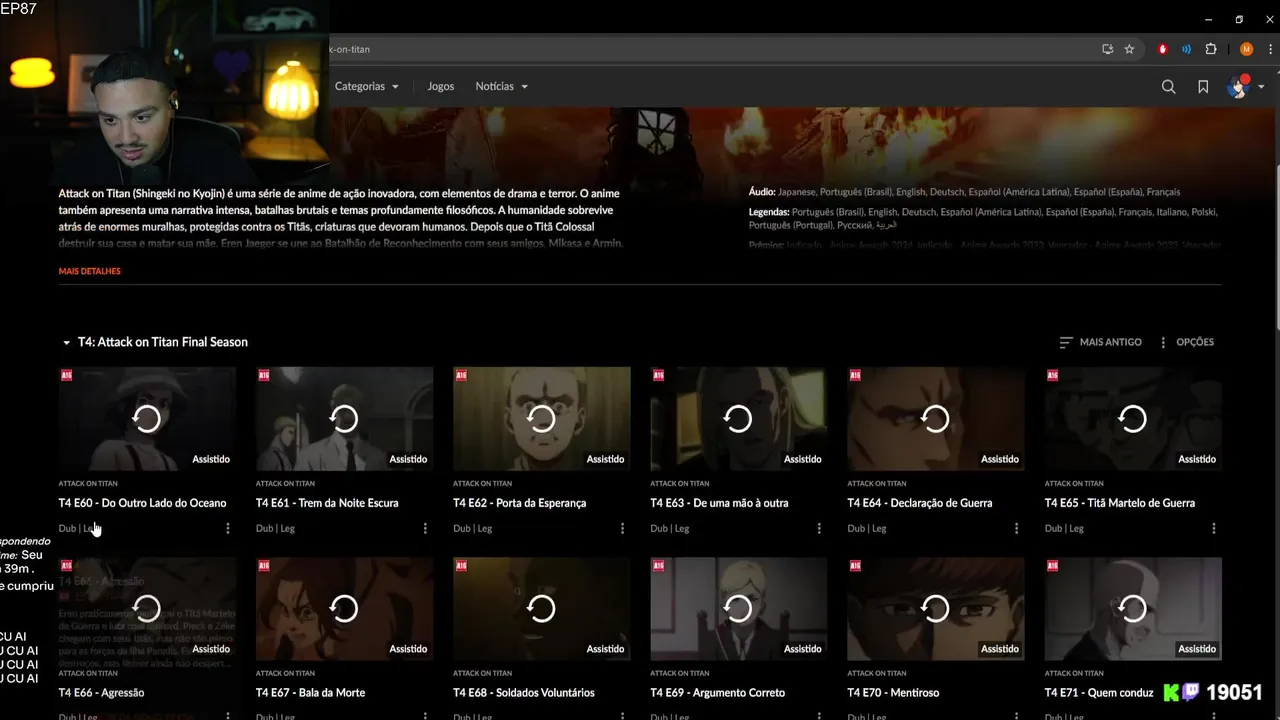Open title T4 E68 - Soldados Voluntários

click(x=523, y=693)
